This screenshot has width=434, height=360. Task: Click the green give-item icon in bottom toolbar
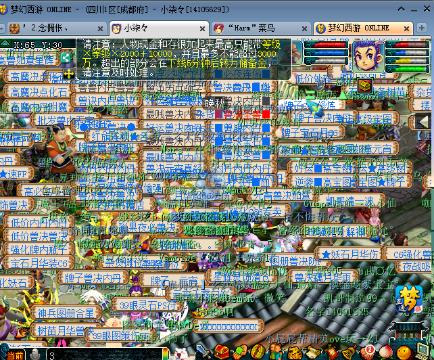pos(240,352)
